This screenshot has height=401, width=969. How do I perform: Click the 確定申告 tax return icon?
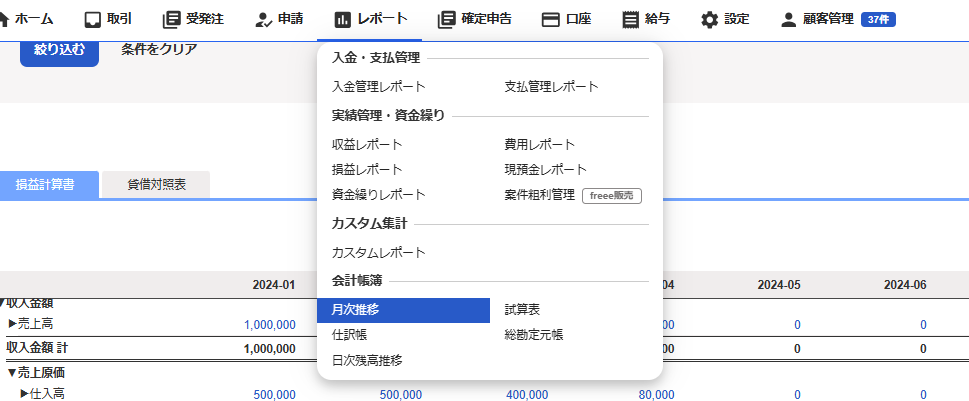tap(446, 19)
